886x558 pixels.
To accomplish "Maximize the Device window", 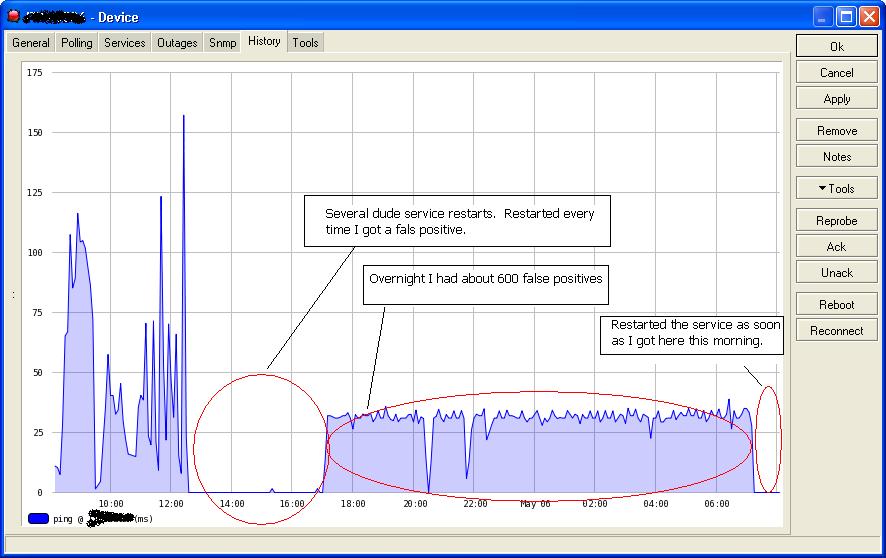I will pyautogui.click(x=846, y=17).
